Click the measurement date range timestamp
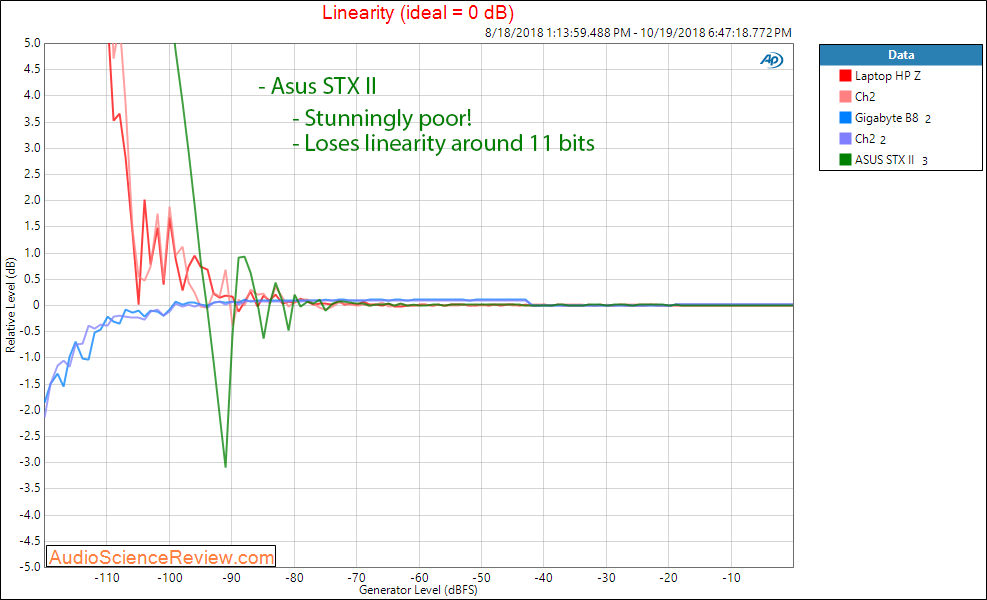This screenshot has width=987, height=600. coord(638,32)
